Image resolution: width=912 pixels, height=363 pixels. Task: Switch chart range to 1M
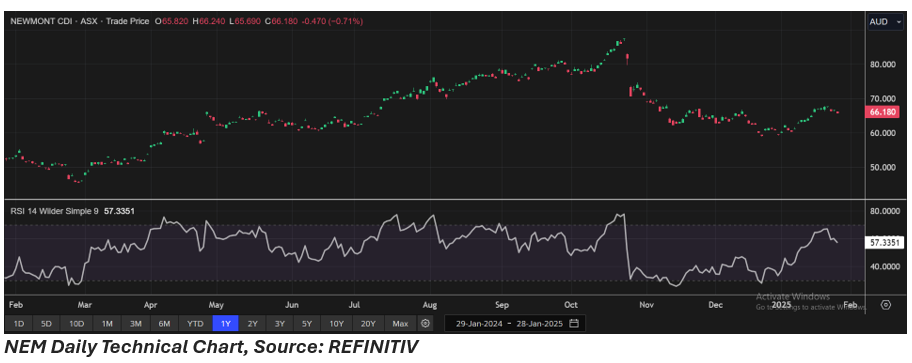tap(107, 323)
